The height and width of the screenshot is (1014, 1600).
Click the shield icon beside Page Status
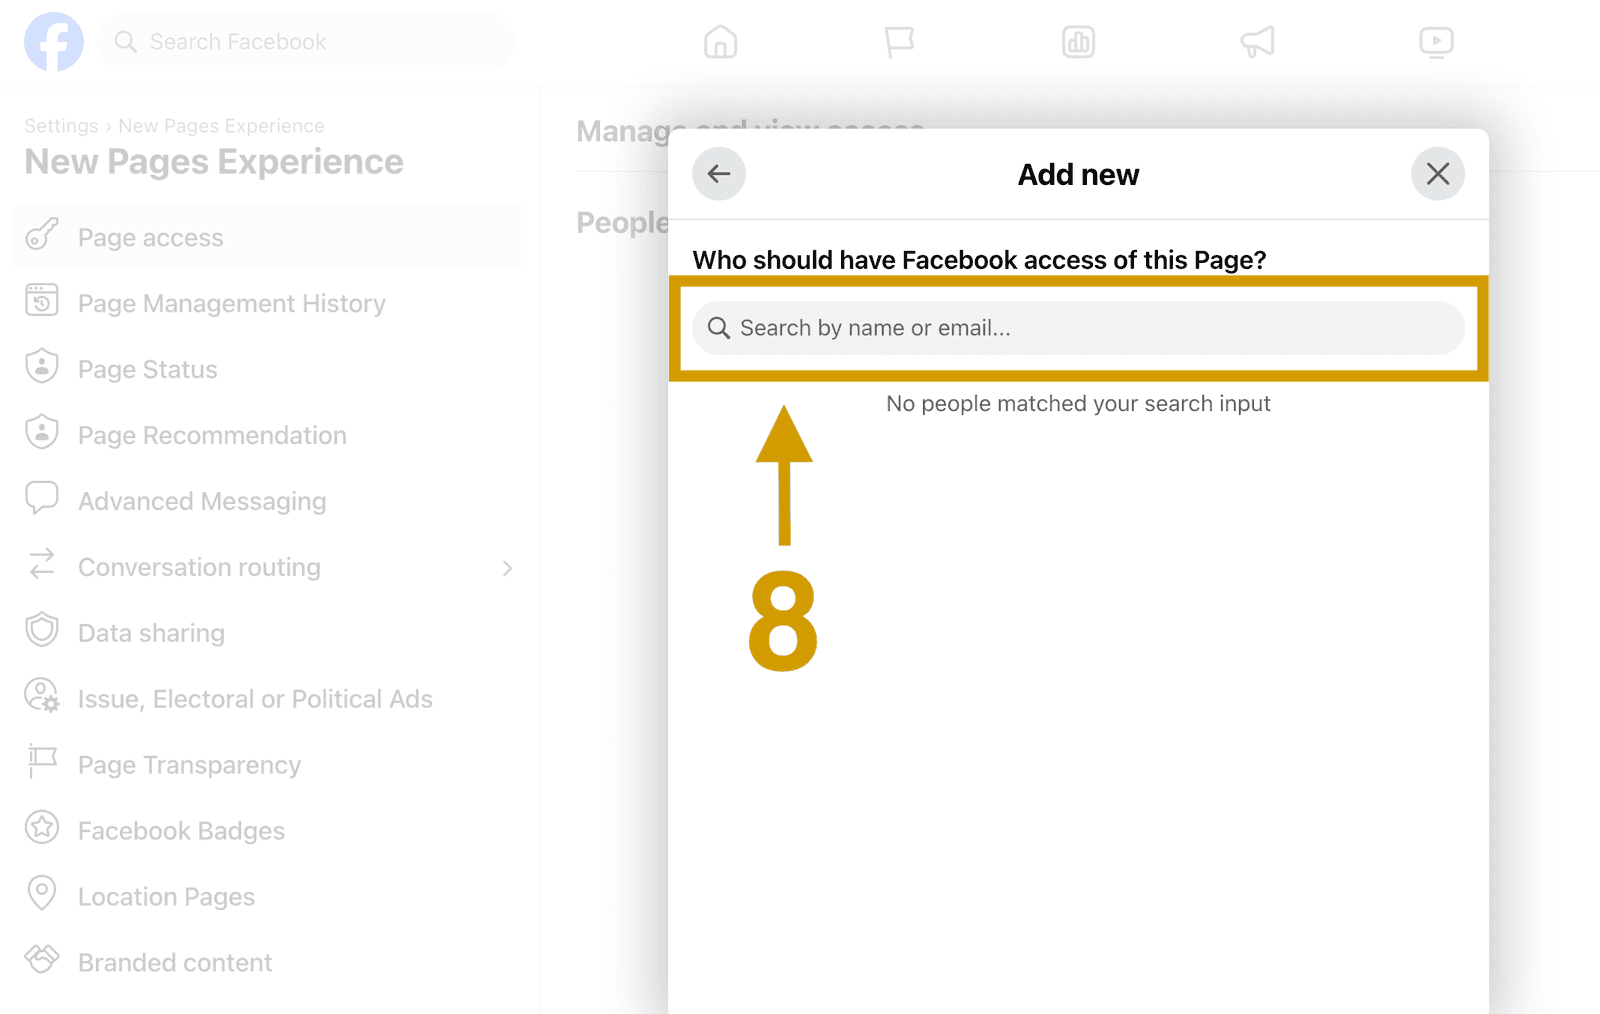pyautogui.click(x=42, y=366)
